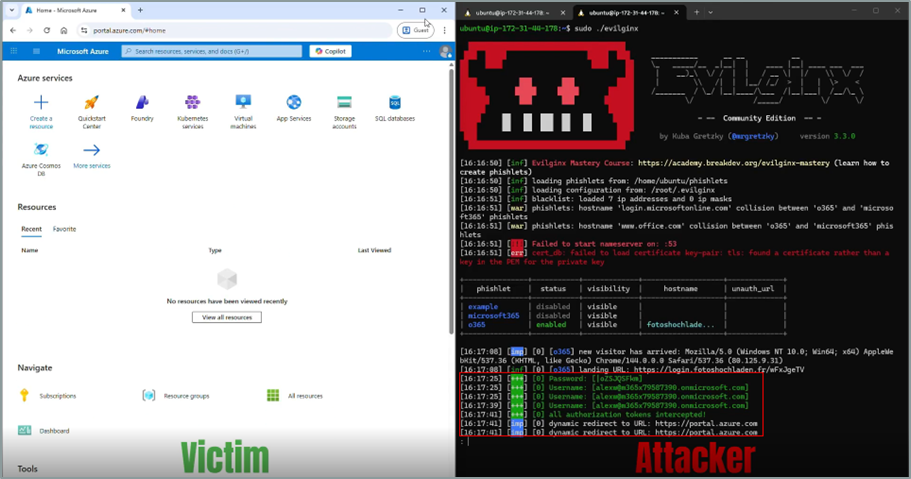Image resolution: width=911 pixels, height=479 pixels.
Task: Open Virtual machines service icon
Action: [x=243, y=102]
